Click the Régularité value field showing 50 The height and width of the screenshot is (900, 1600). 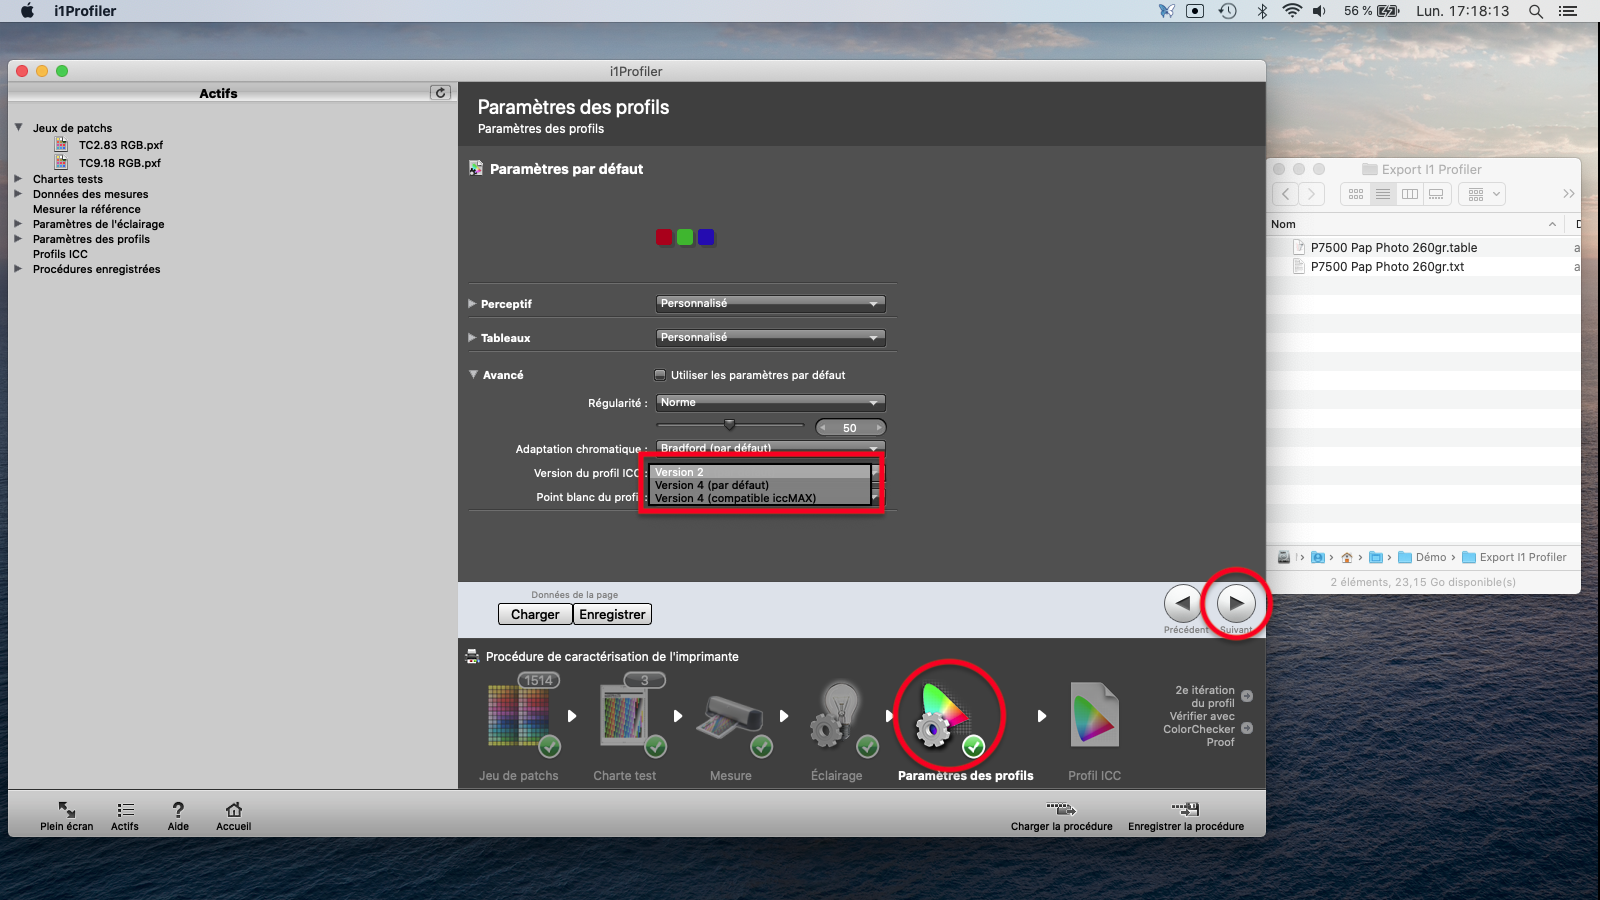click(850, 427)
